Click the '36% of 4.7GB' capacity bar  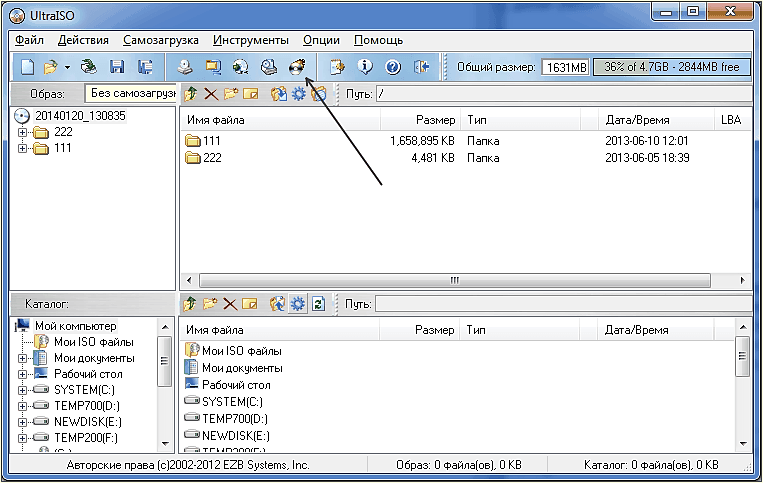(x=671, y=67)
